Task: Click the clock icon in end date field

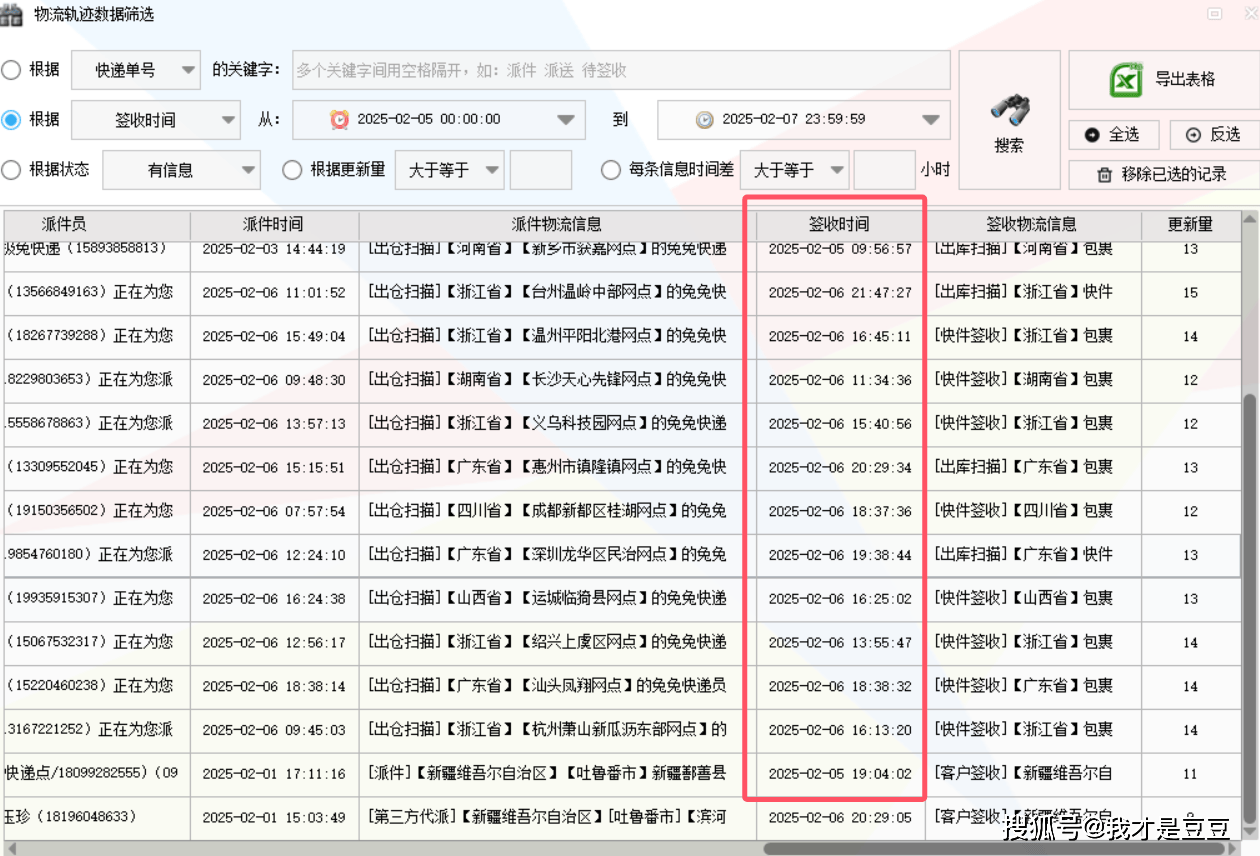Action: [x=705, y=120]
